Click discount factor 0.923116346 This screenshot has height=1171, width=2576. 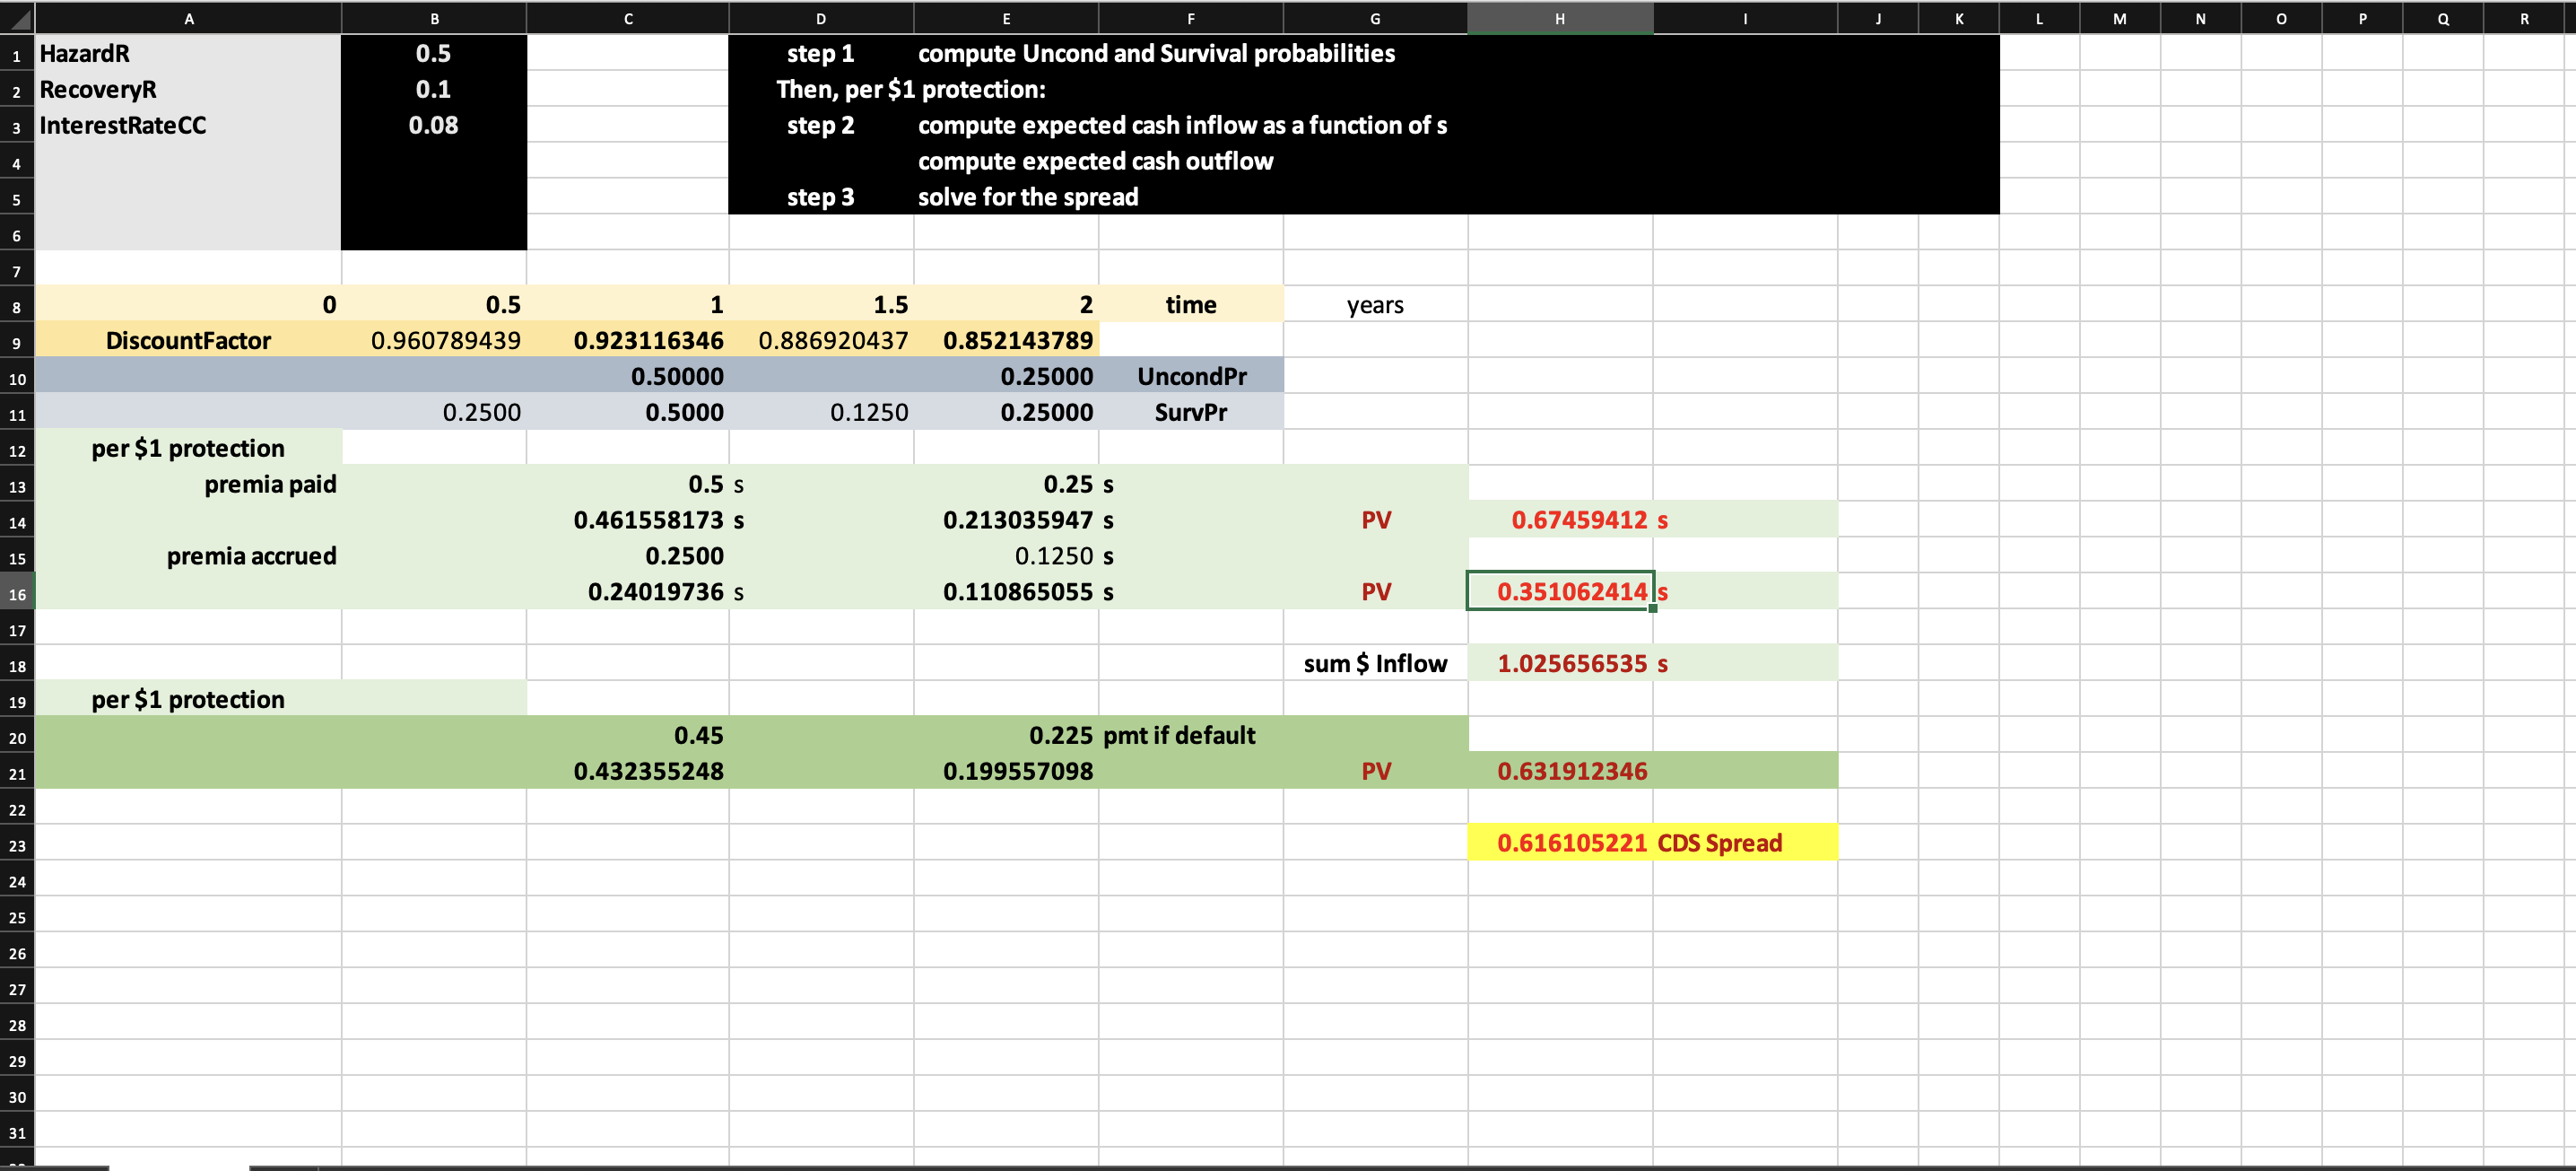click(x=627, y=340)
